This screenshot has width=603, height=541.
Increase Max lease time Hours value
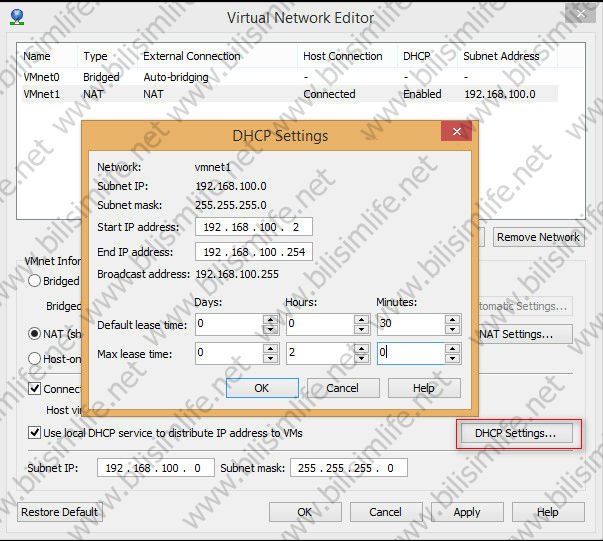click(360, 348)
